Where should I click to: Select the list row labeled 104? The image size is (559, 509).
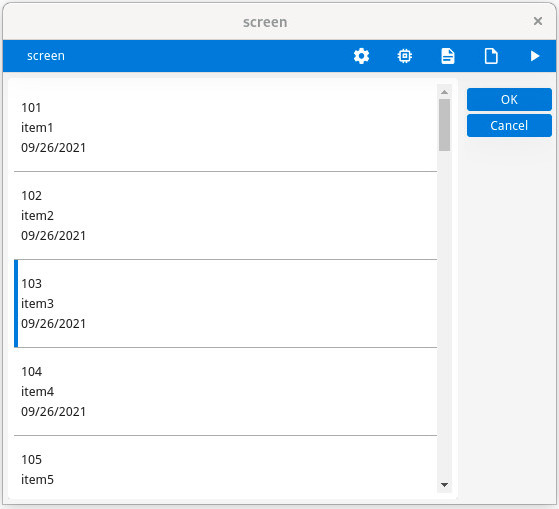[x=225, y=392]
